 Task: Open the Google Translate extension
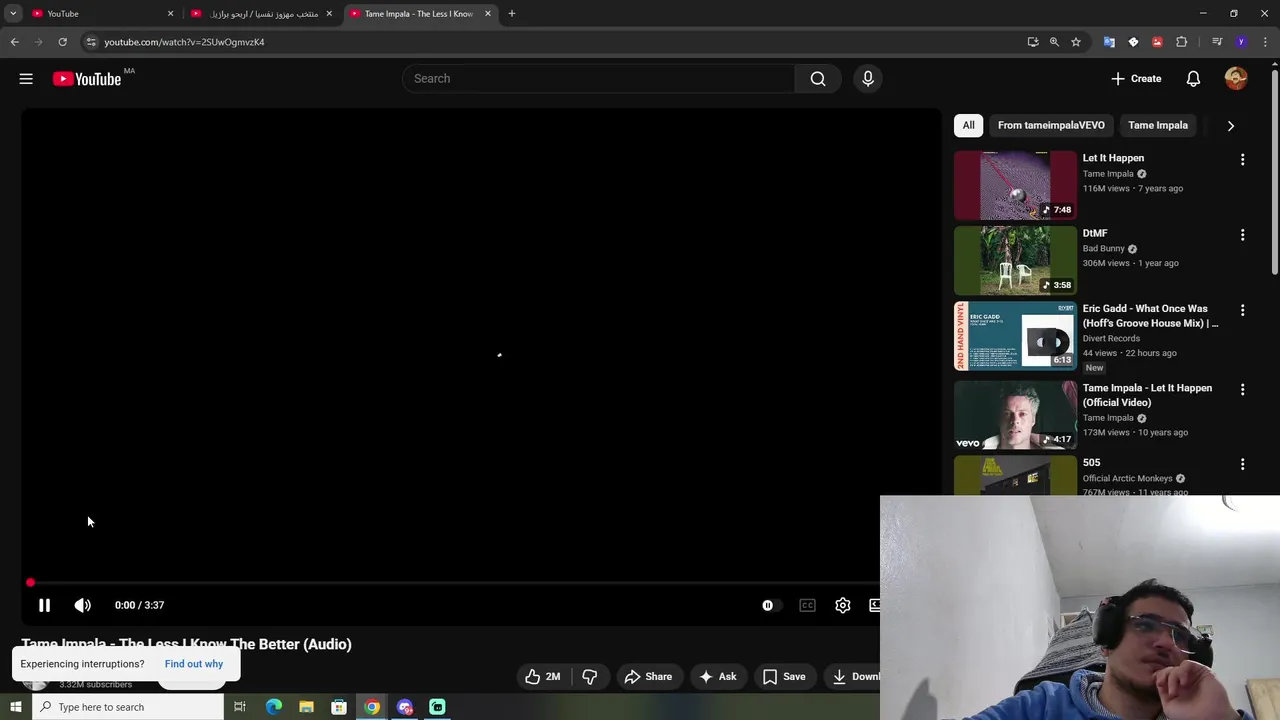[x=1109, y=42]
